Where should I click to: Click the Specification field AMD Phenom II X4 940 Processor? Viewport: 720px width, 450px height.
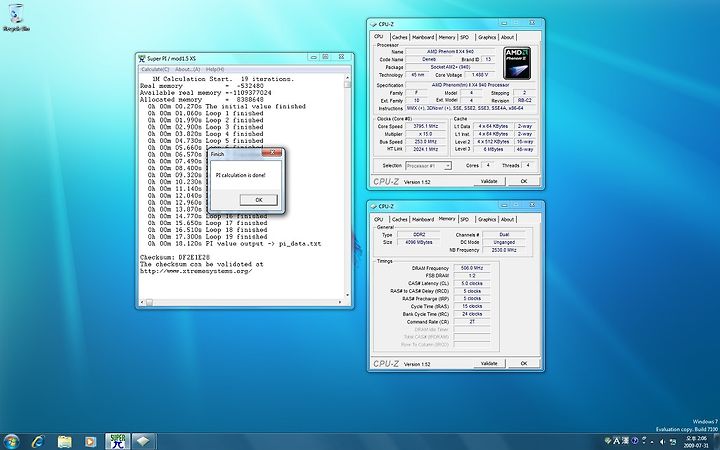(471, 85)
